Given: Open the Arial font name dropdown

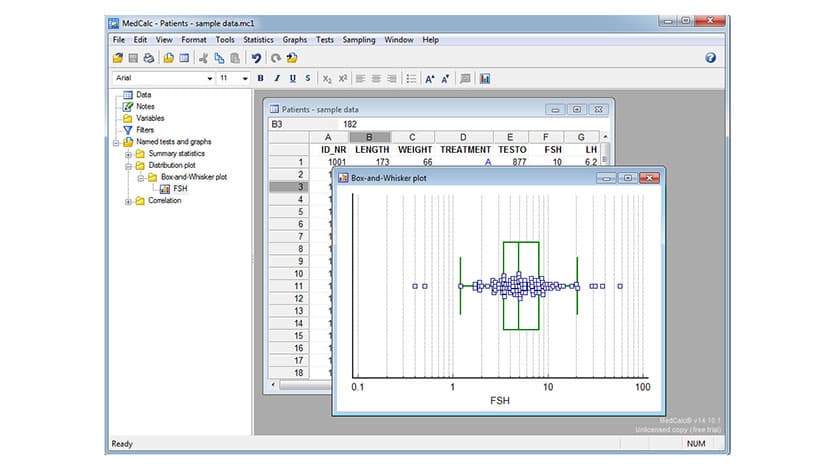Looking at the screenshot, I should (x=210, y=78).
